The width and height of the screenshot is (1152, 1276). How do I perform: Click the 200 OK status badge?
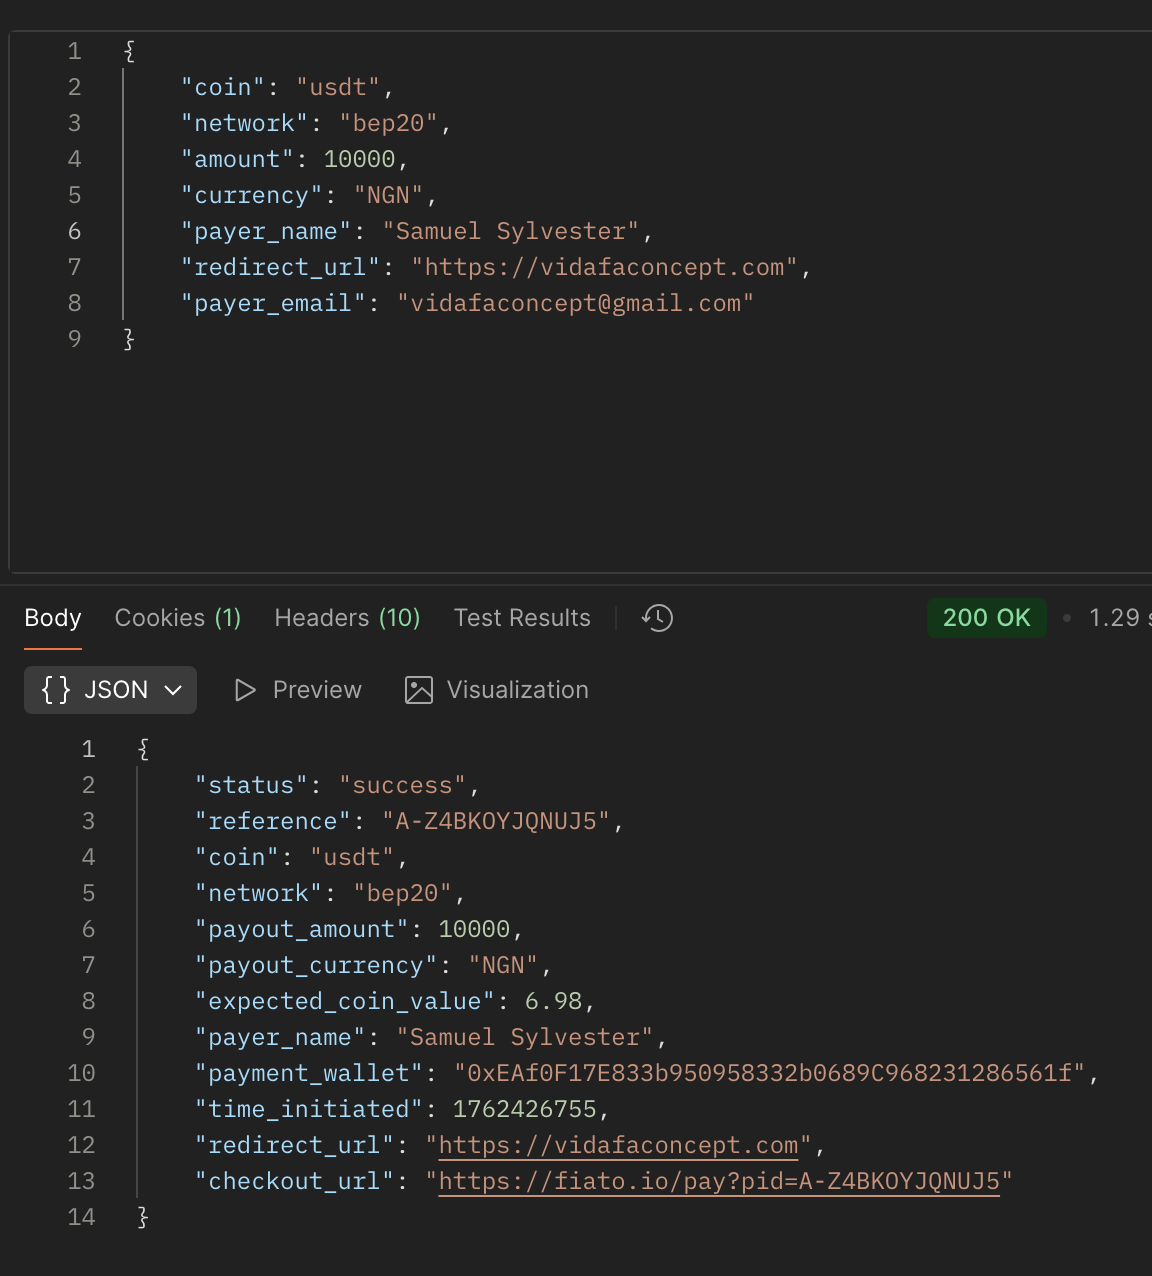987,618
